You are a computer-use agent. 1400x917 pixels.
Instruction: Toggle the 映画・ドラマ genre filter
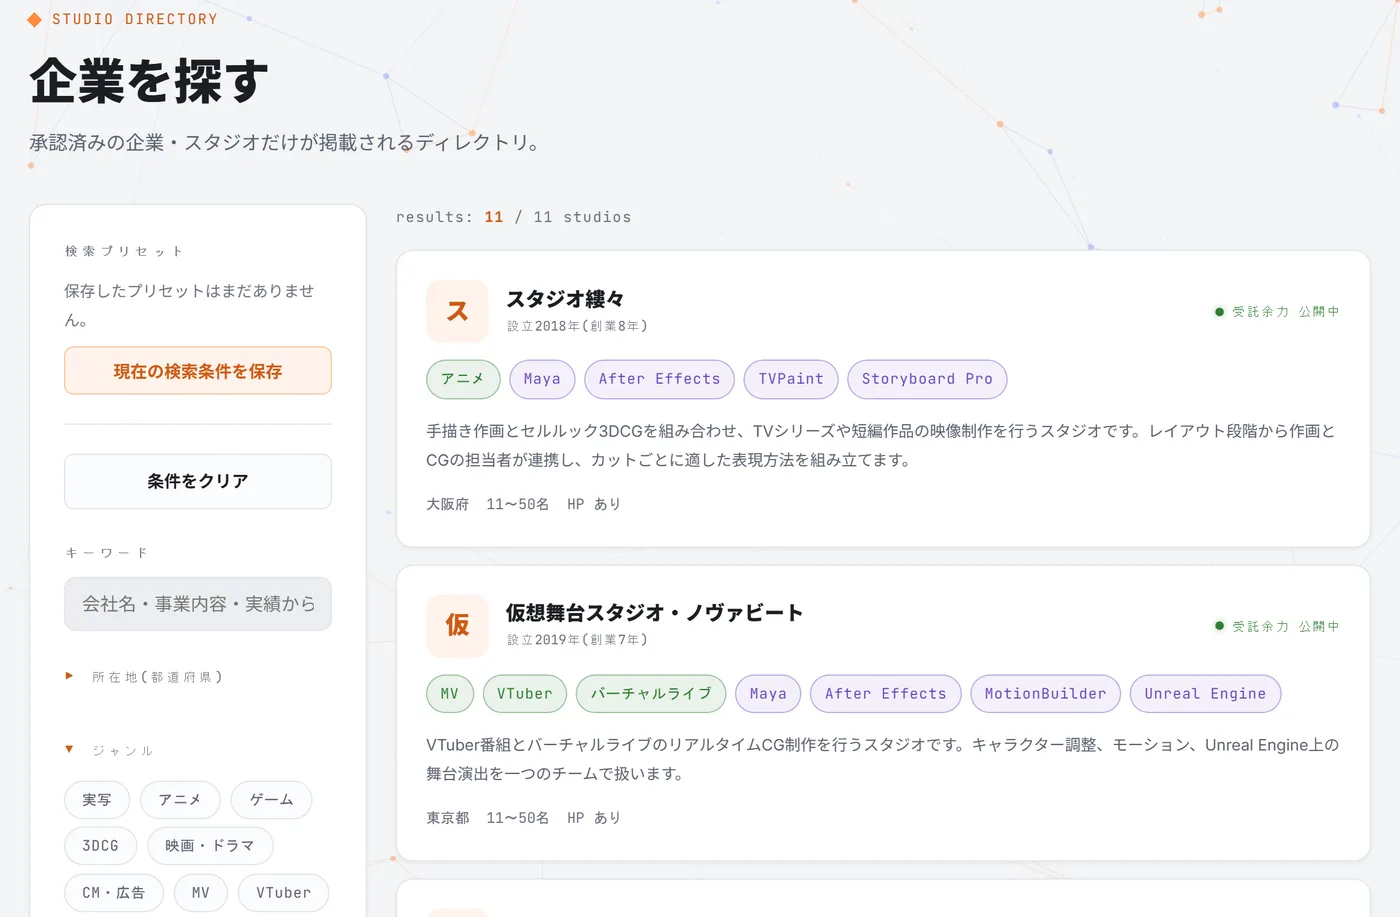tap(210, 846)
